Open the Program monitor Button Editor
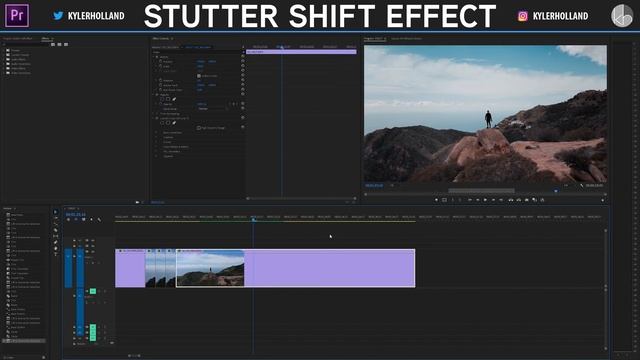The width and height of the screenshot is (640, 360). pyautogui.click(x=602, y=200)
